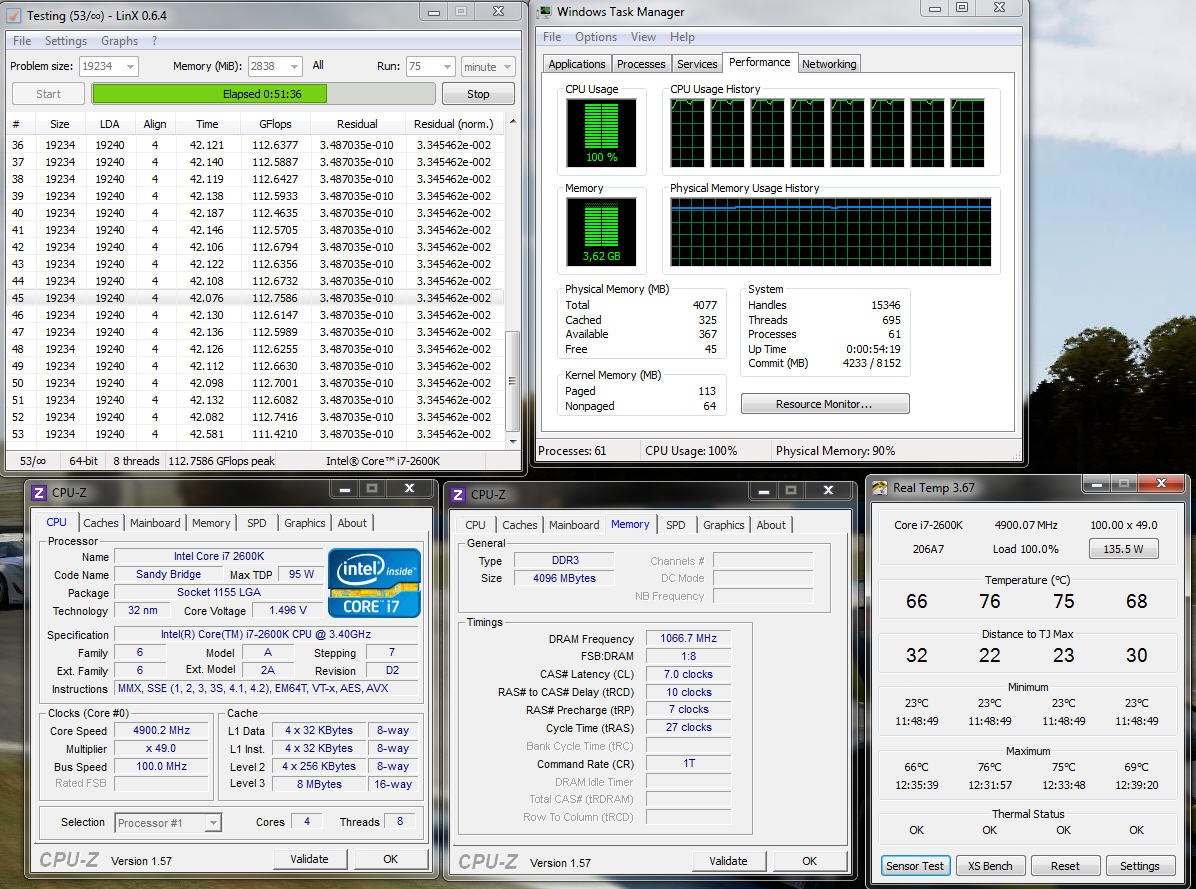
Task: Open the Processes tab in Task Manager
Action: pos(641,64)
